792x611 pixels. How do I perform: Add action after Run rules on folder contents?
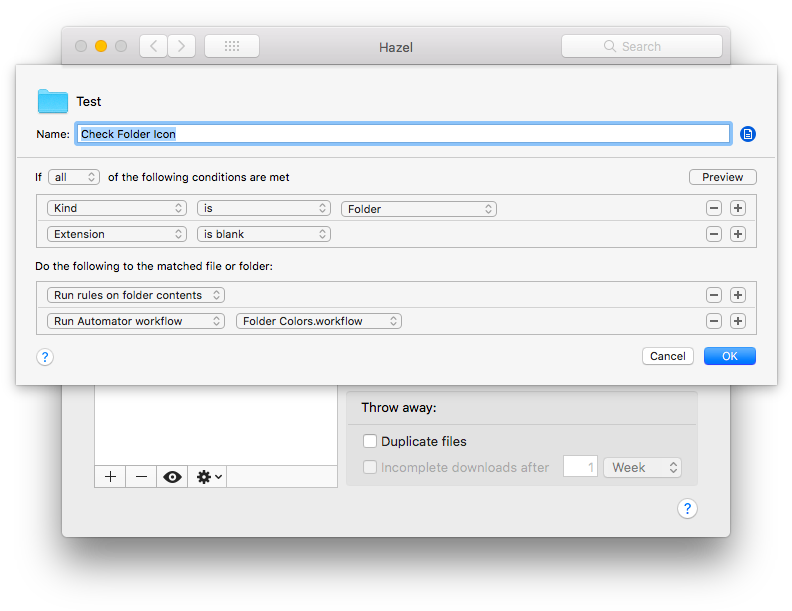(x=737, y=295)
